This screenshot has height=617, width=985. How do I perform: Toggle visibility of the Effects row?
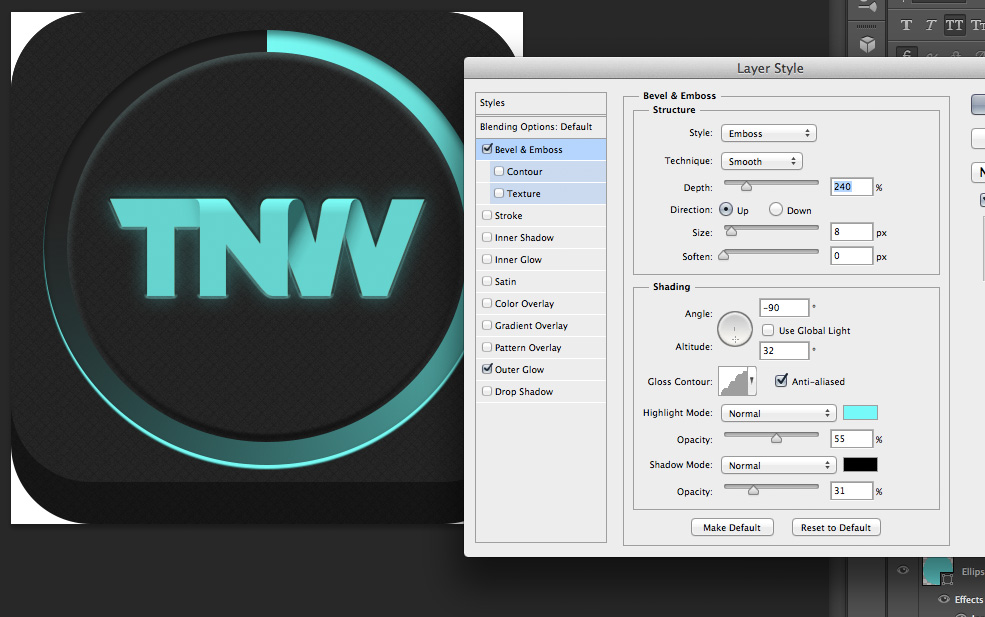click(943, 599)
